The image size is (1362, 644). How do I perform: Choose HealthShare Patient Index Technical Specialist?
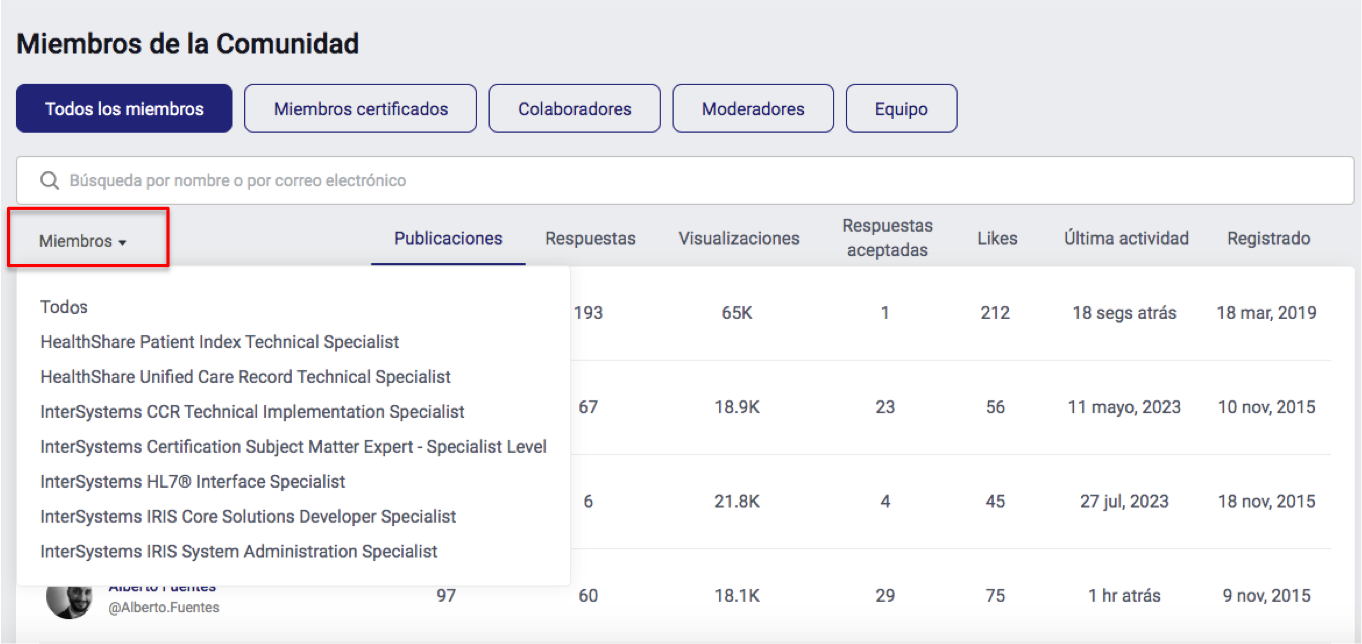coord(219,342)
